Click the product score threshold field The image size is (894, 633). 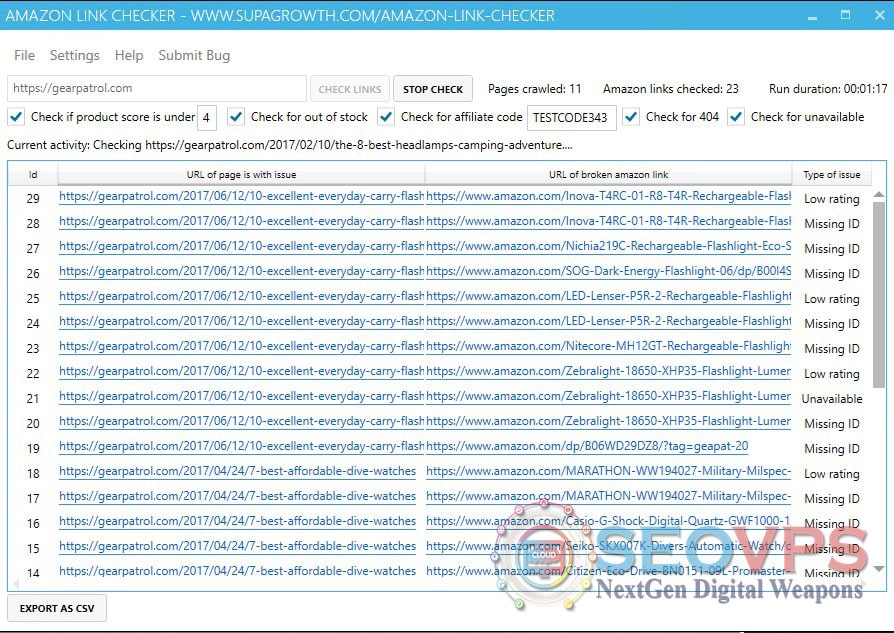[206, 117]
